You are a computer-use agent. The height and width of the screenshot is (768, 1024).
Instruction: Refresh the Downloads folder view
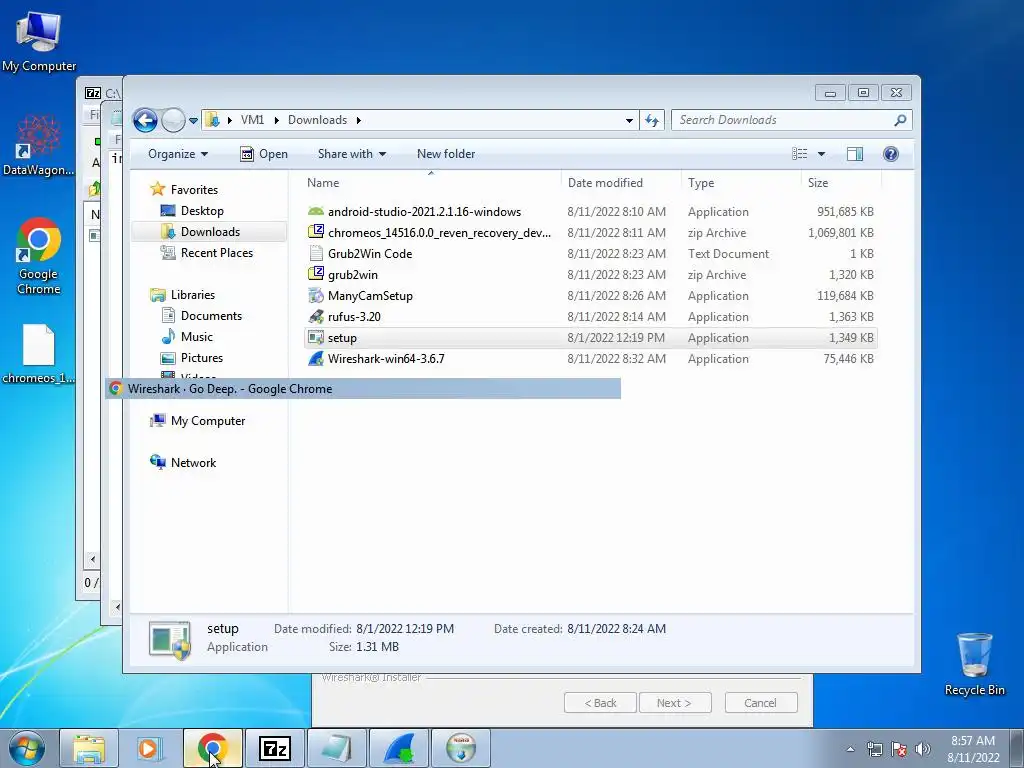(652, 120)
